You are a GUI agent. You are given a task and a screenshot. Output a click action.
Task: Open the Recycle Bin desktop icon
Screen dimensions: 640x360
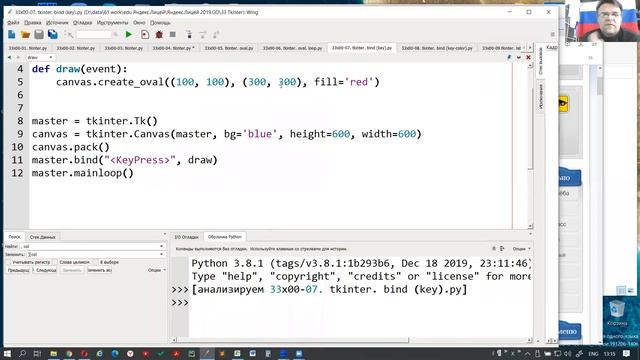616,313
